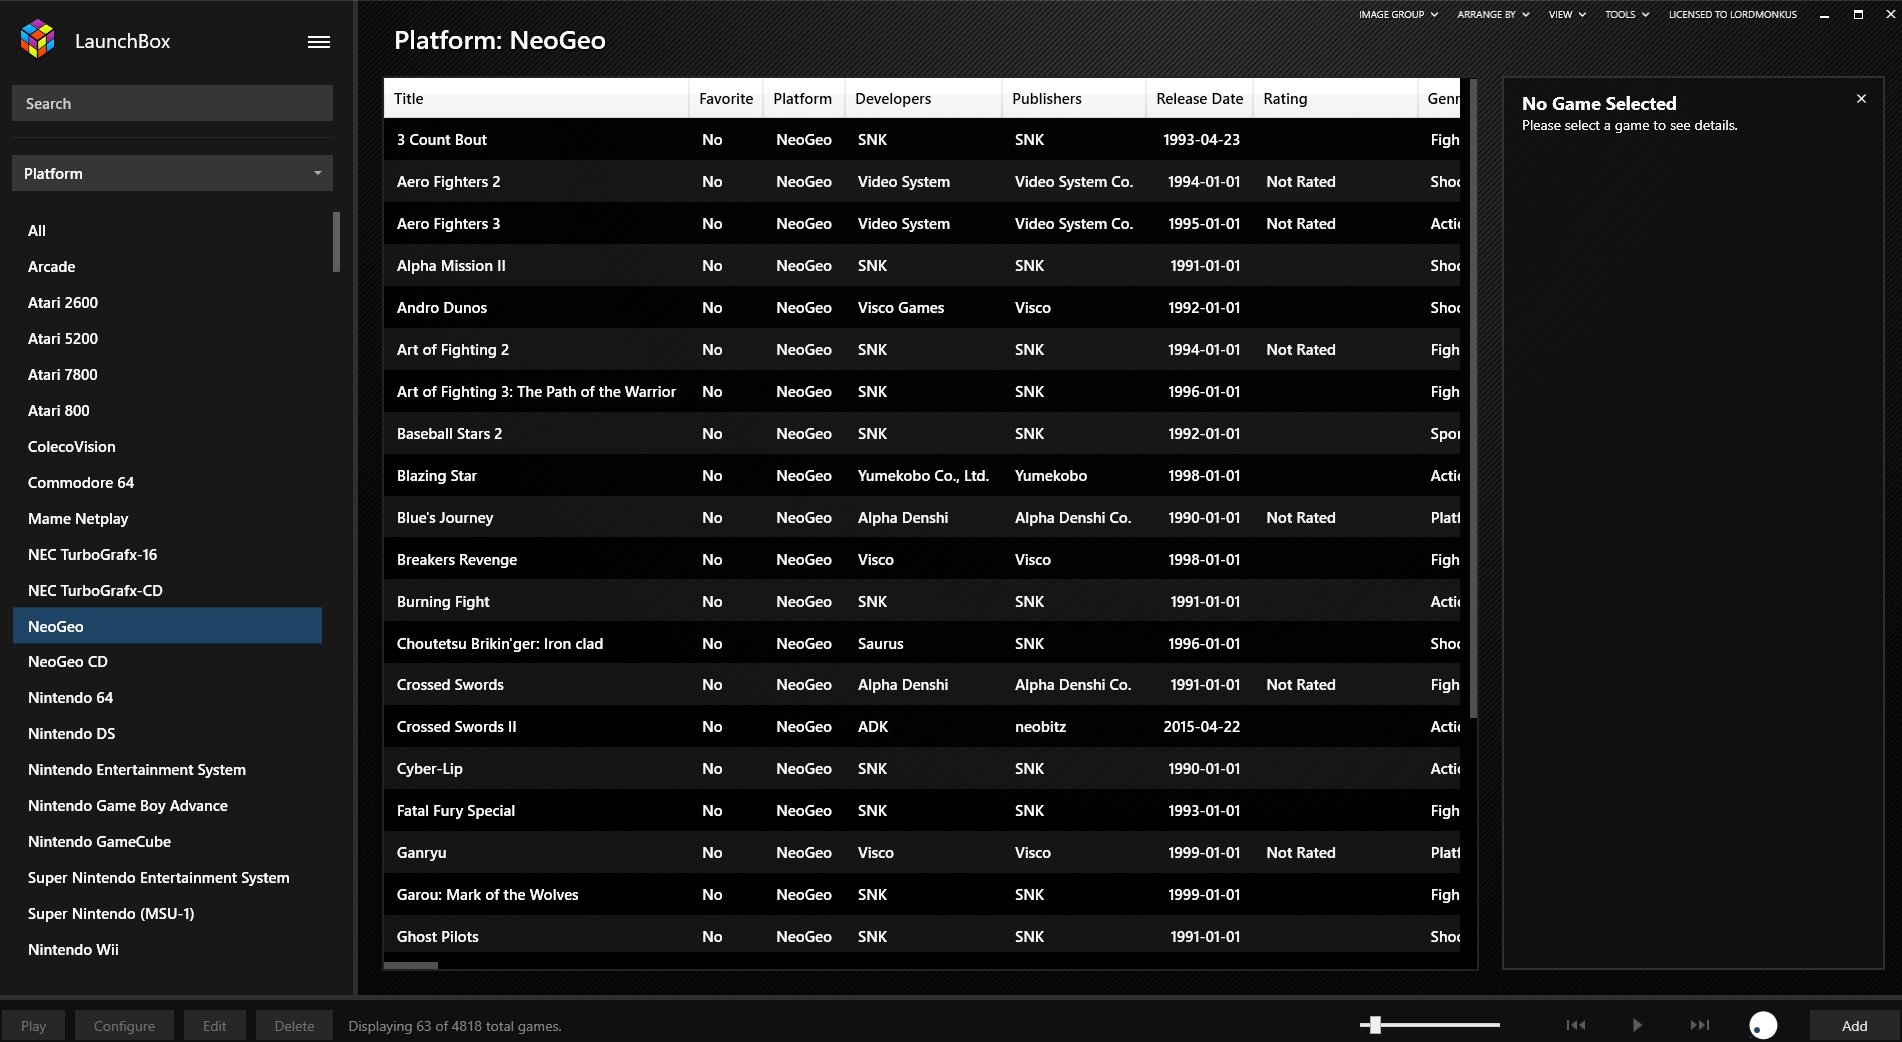This screenshot has width=1902, height=1042.
Task: Expand the Platform filter combo box
Action: click(x=172, y=173)
